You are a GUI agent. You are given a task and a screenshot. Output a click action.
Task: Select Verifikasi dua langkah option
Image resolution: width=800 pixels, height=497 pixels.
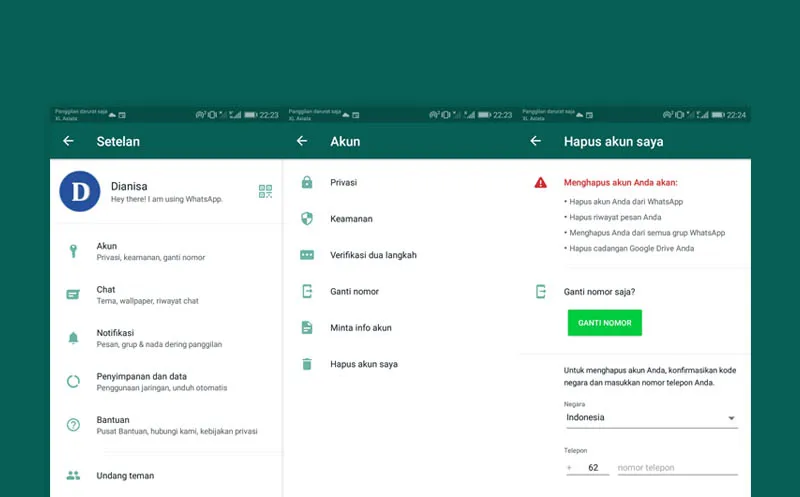373,255
